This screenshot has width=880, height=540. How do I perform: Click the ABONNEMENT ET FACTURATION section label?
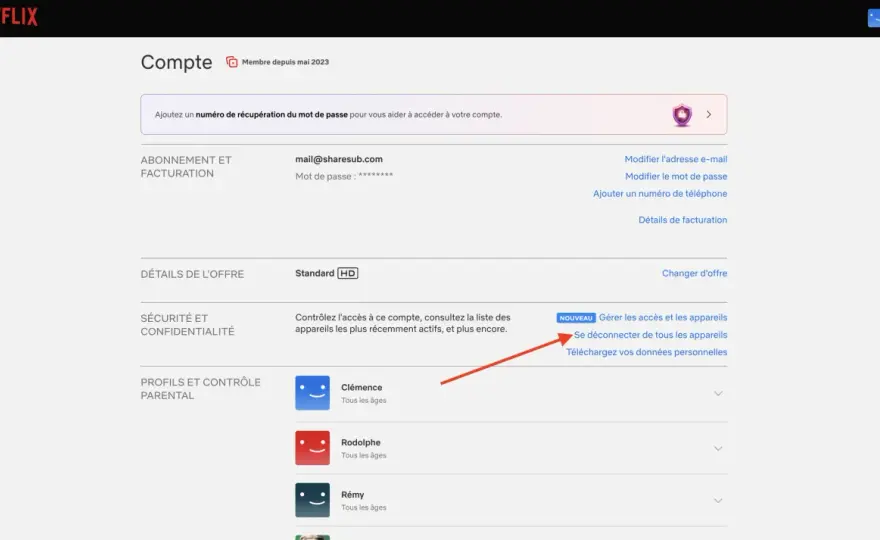(x=186, y=167)
